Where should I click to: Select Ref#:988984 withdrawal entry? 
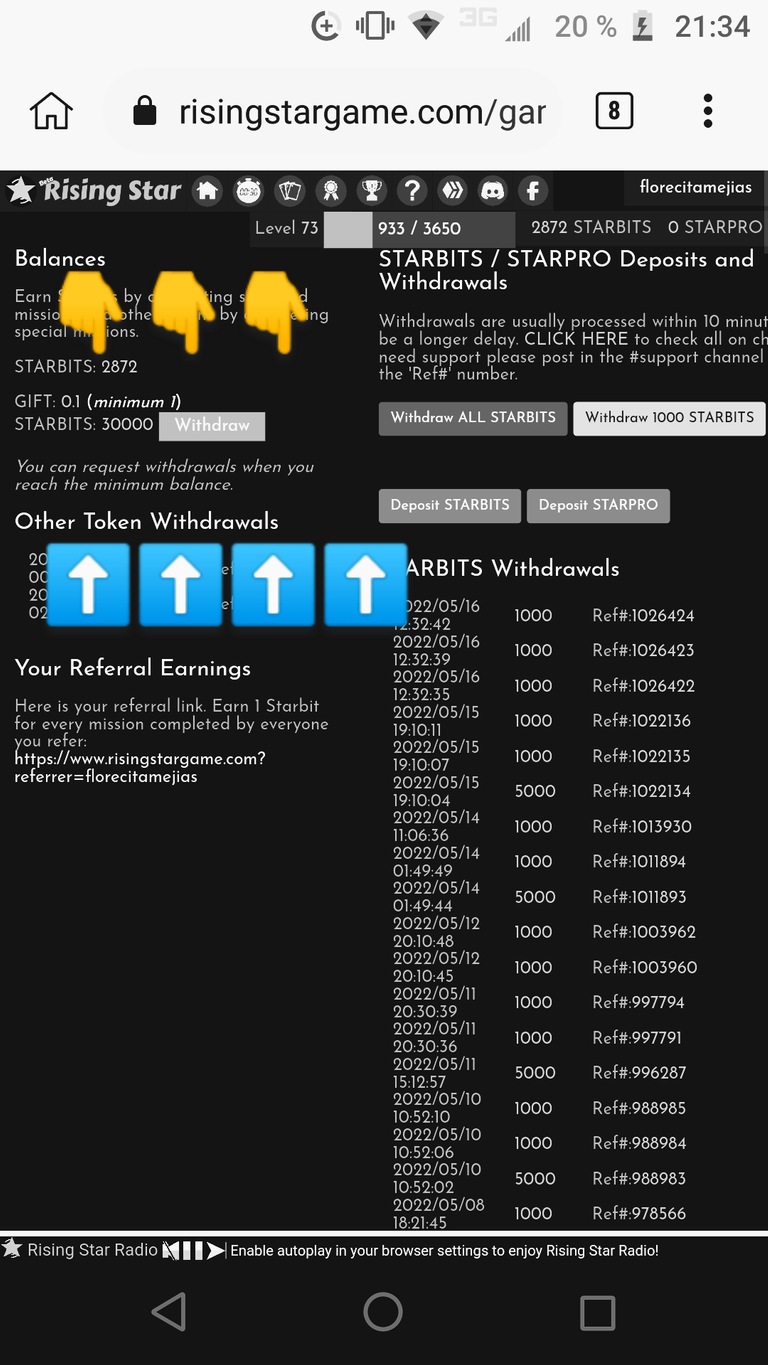(639, 1144)
